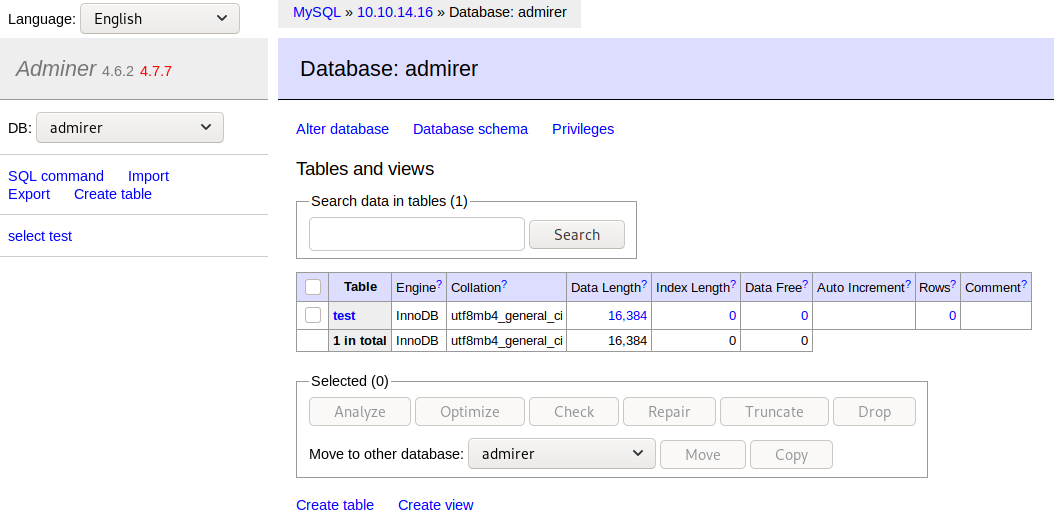Open the 10.10.14.16 server breadcrumb
Viewport: 1054px width, 522px height.
[395, 12]
